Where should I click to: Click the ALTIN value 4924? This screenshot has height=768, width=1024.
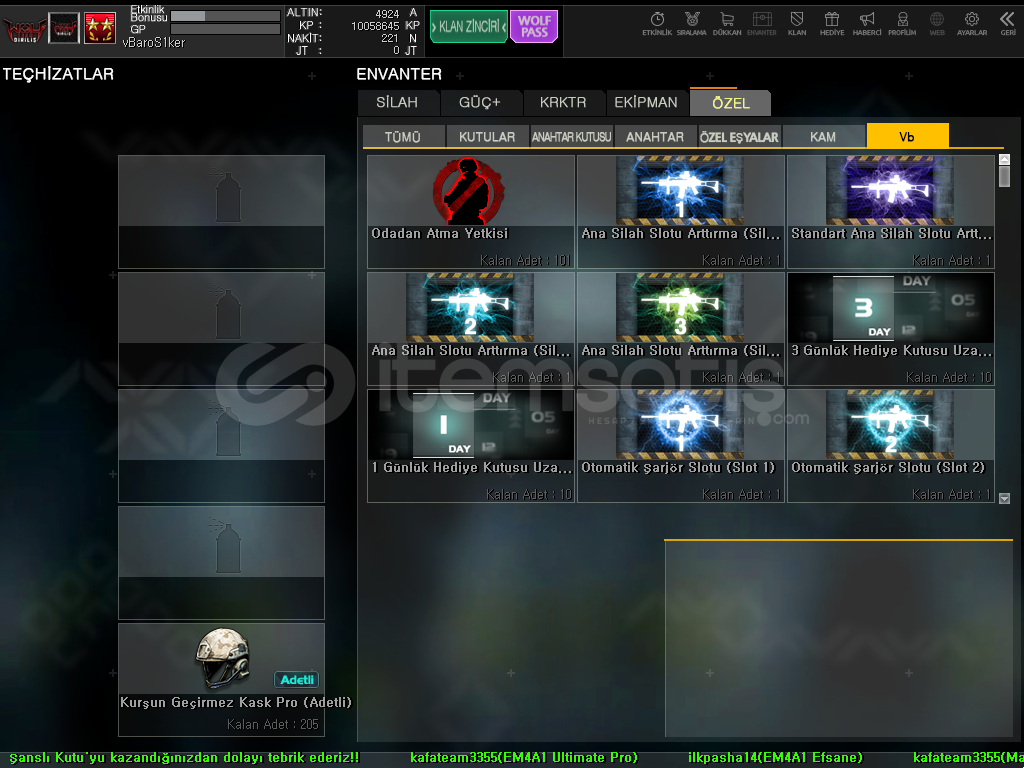[387, 13]
